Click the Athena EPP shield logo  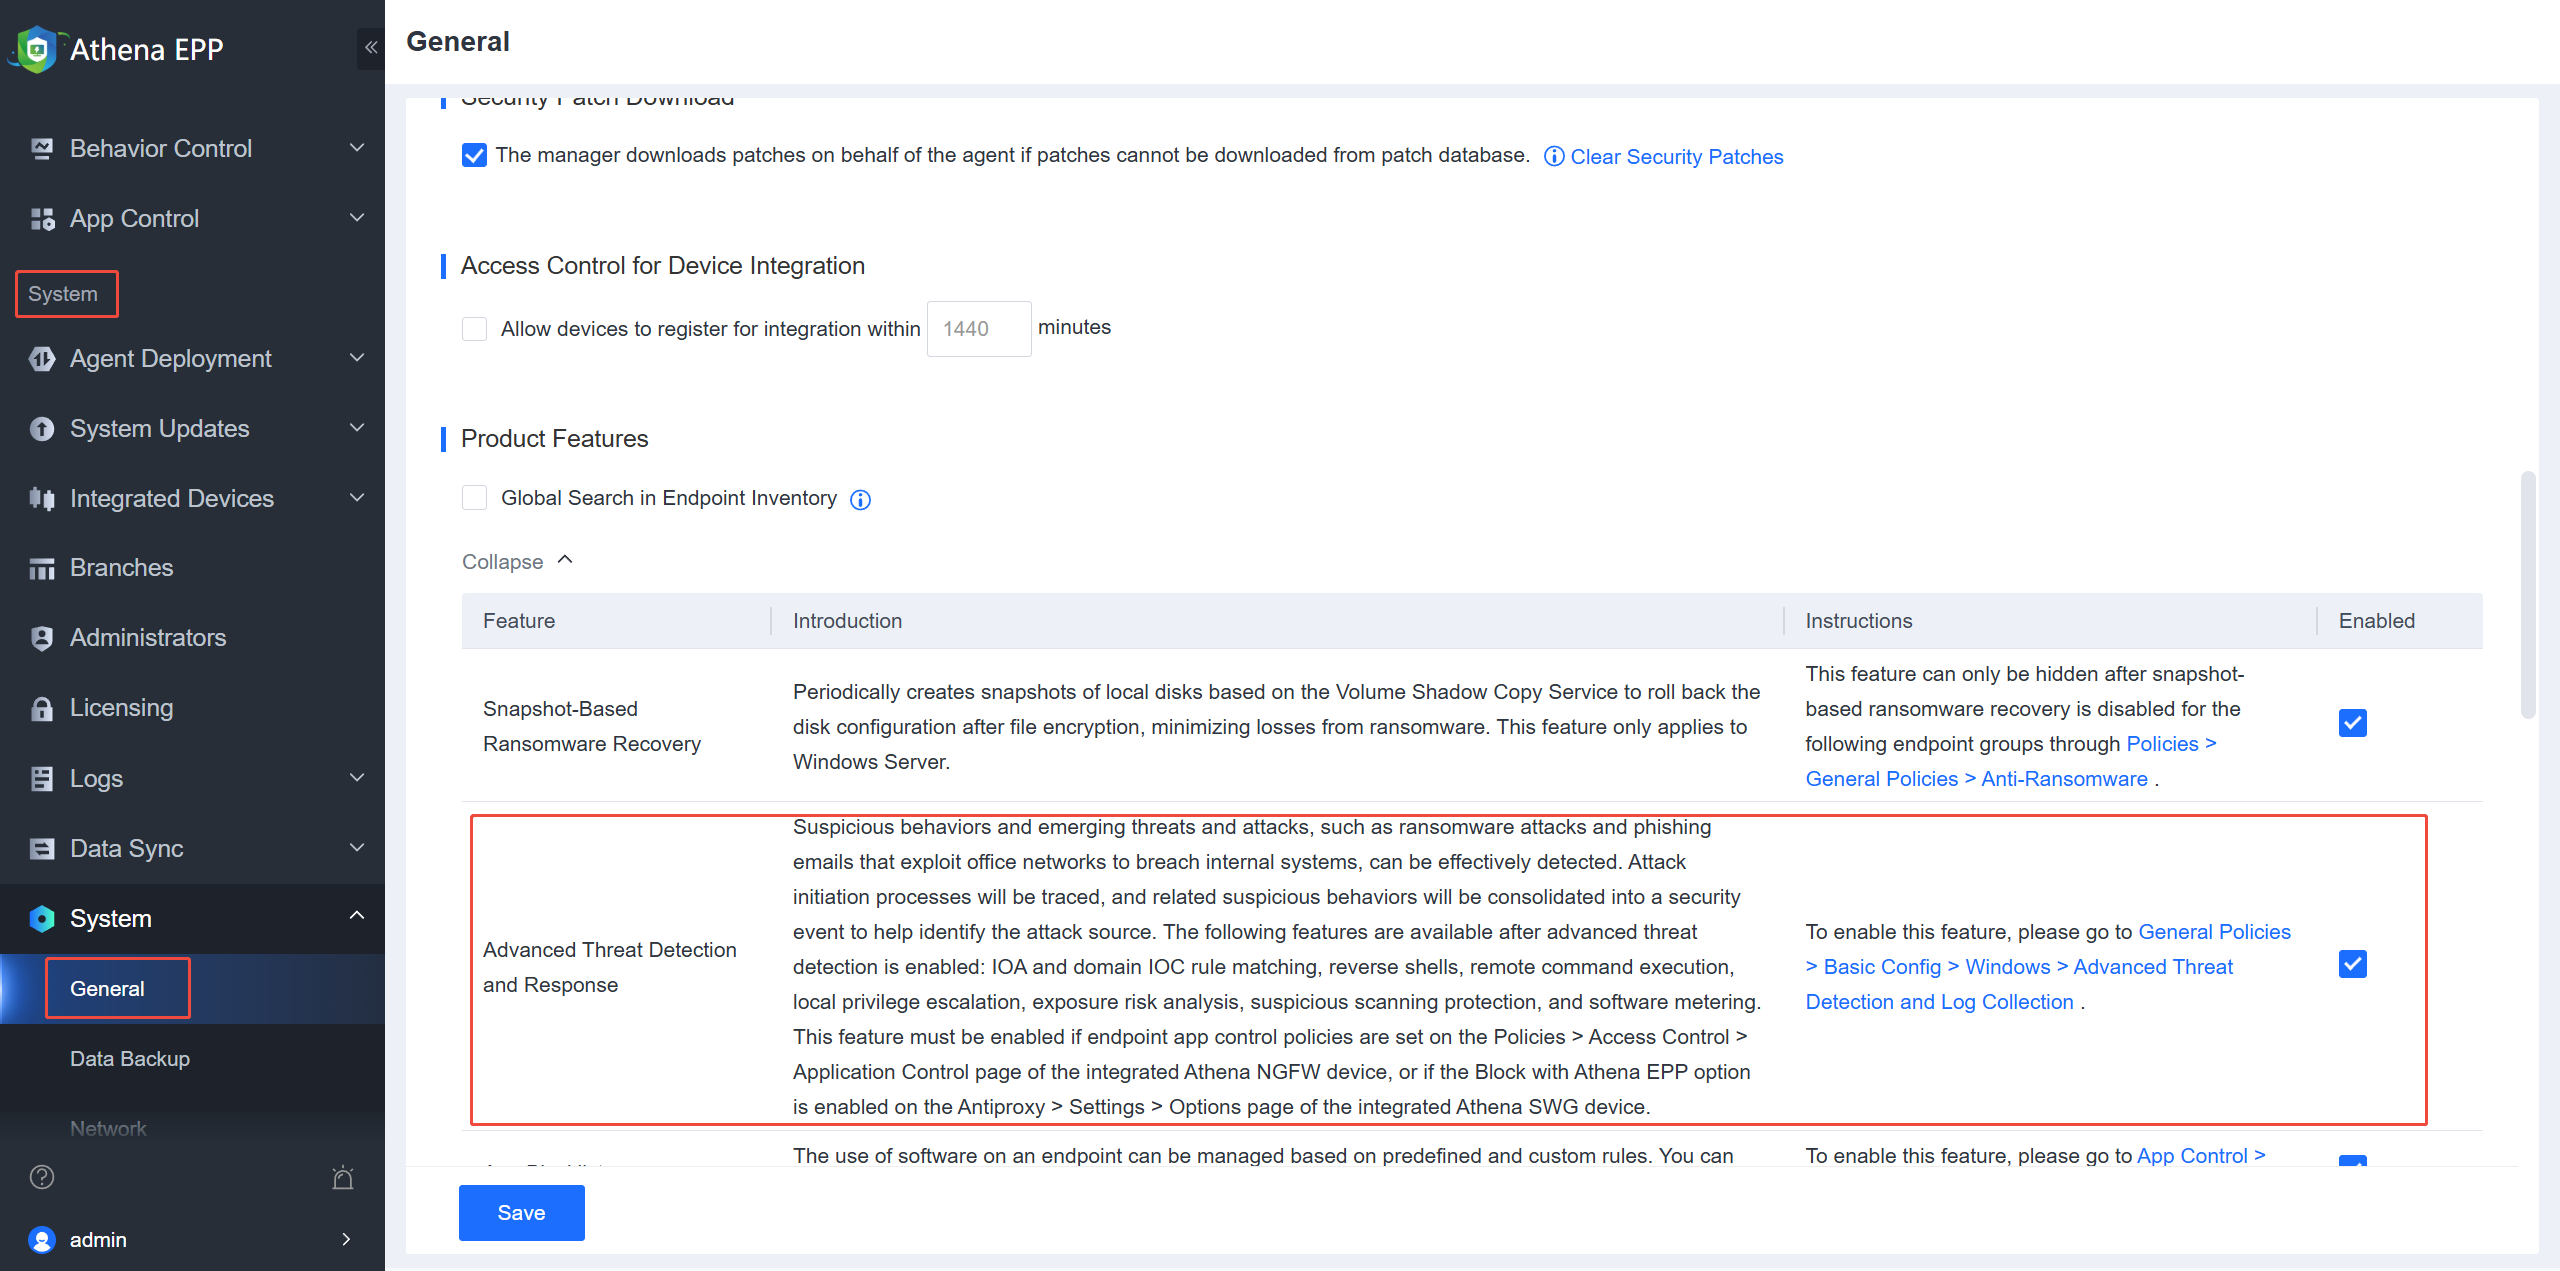pyautogui.click(x=37, y=49)
